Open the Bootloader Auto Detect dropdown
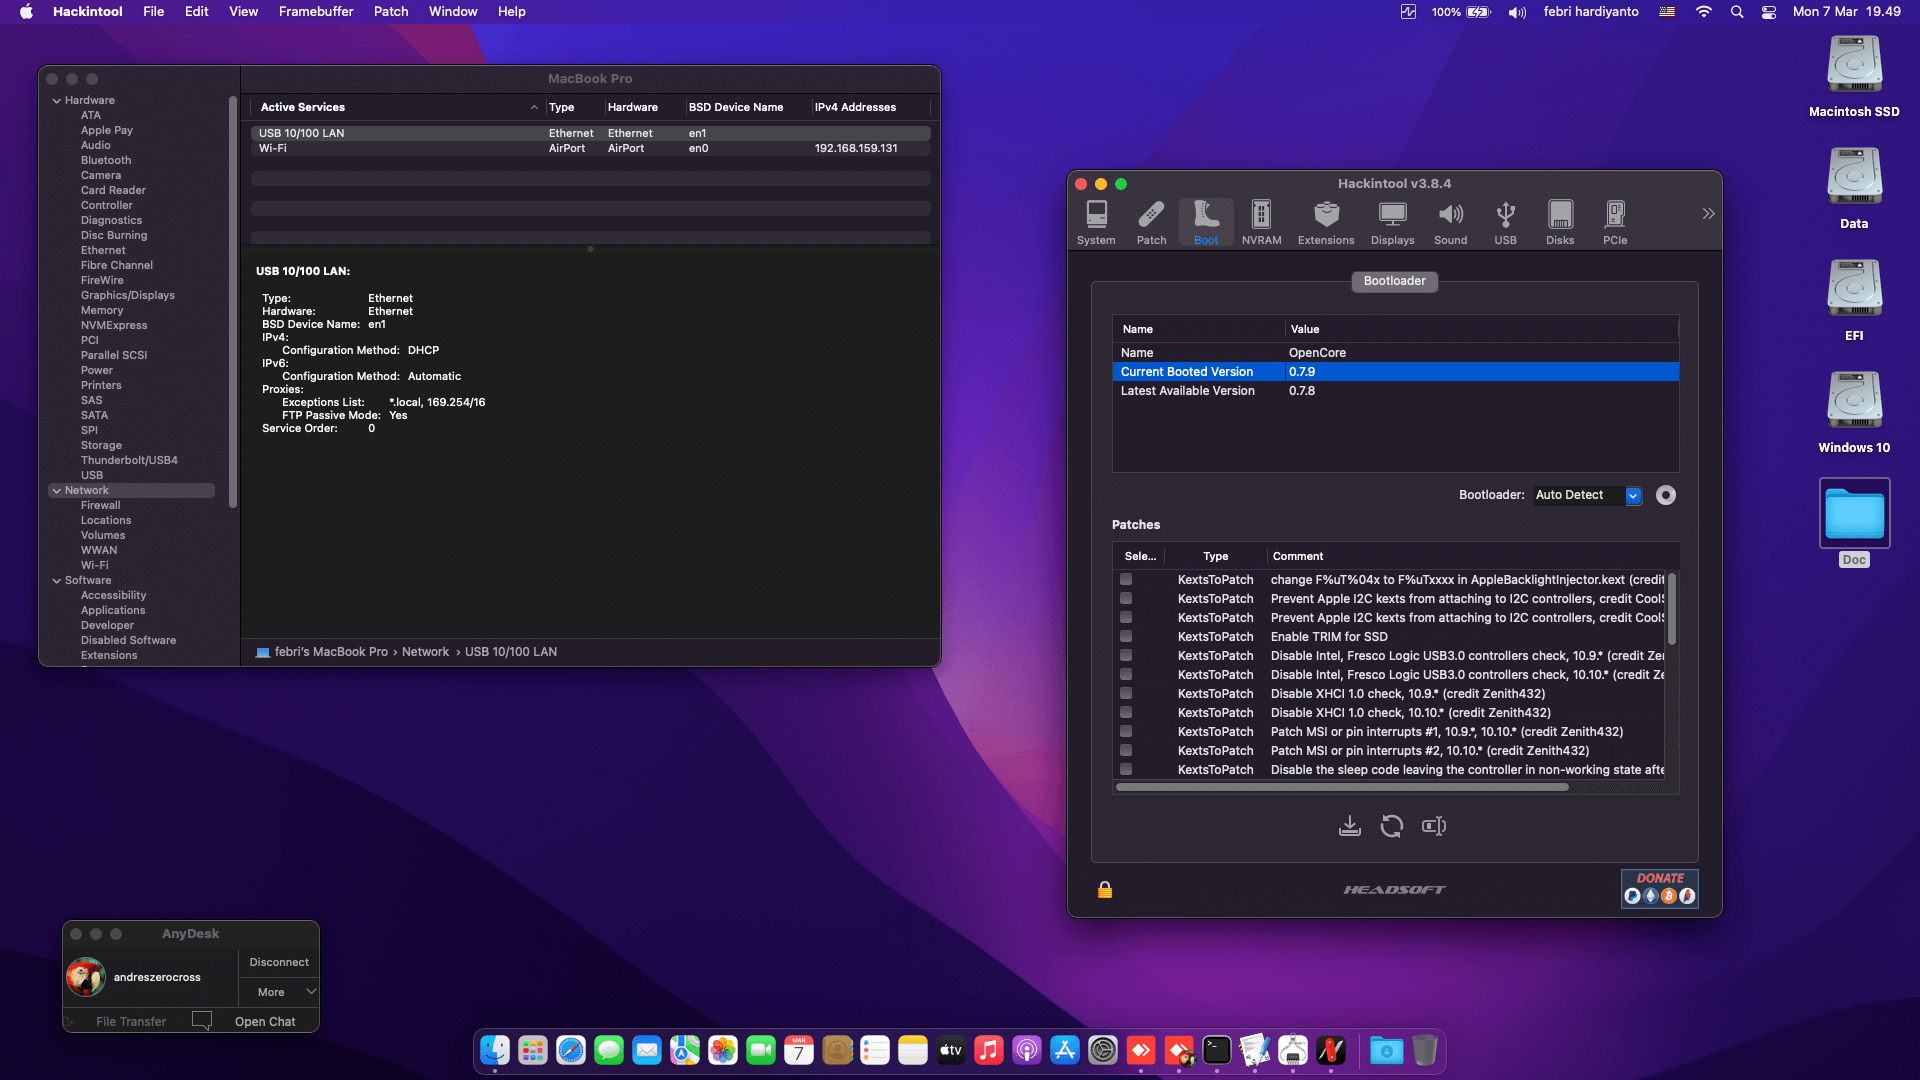1920x1080 pixels. coord(1588,495)
